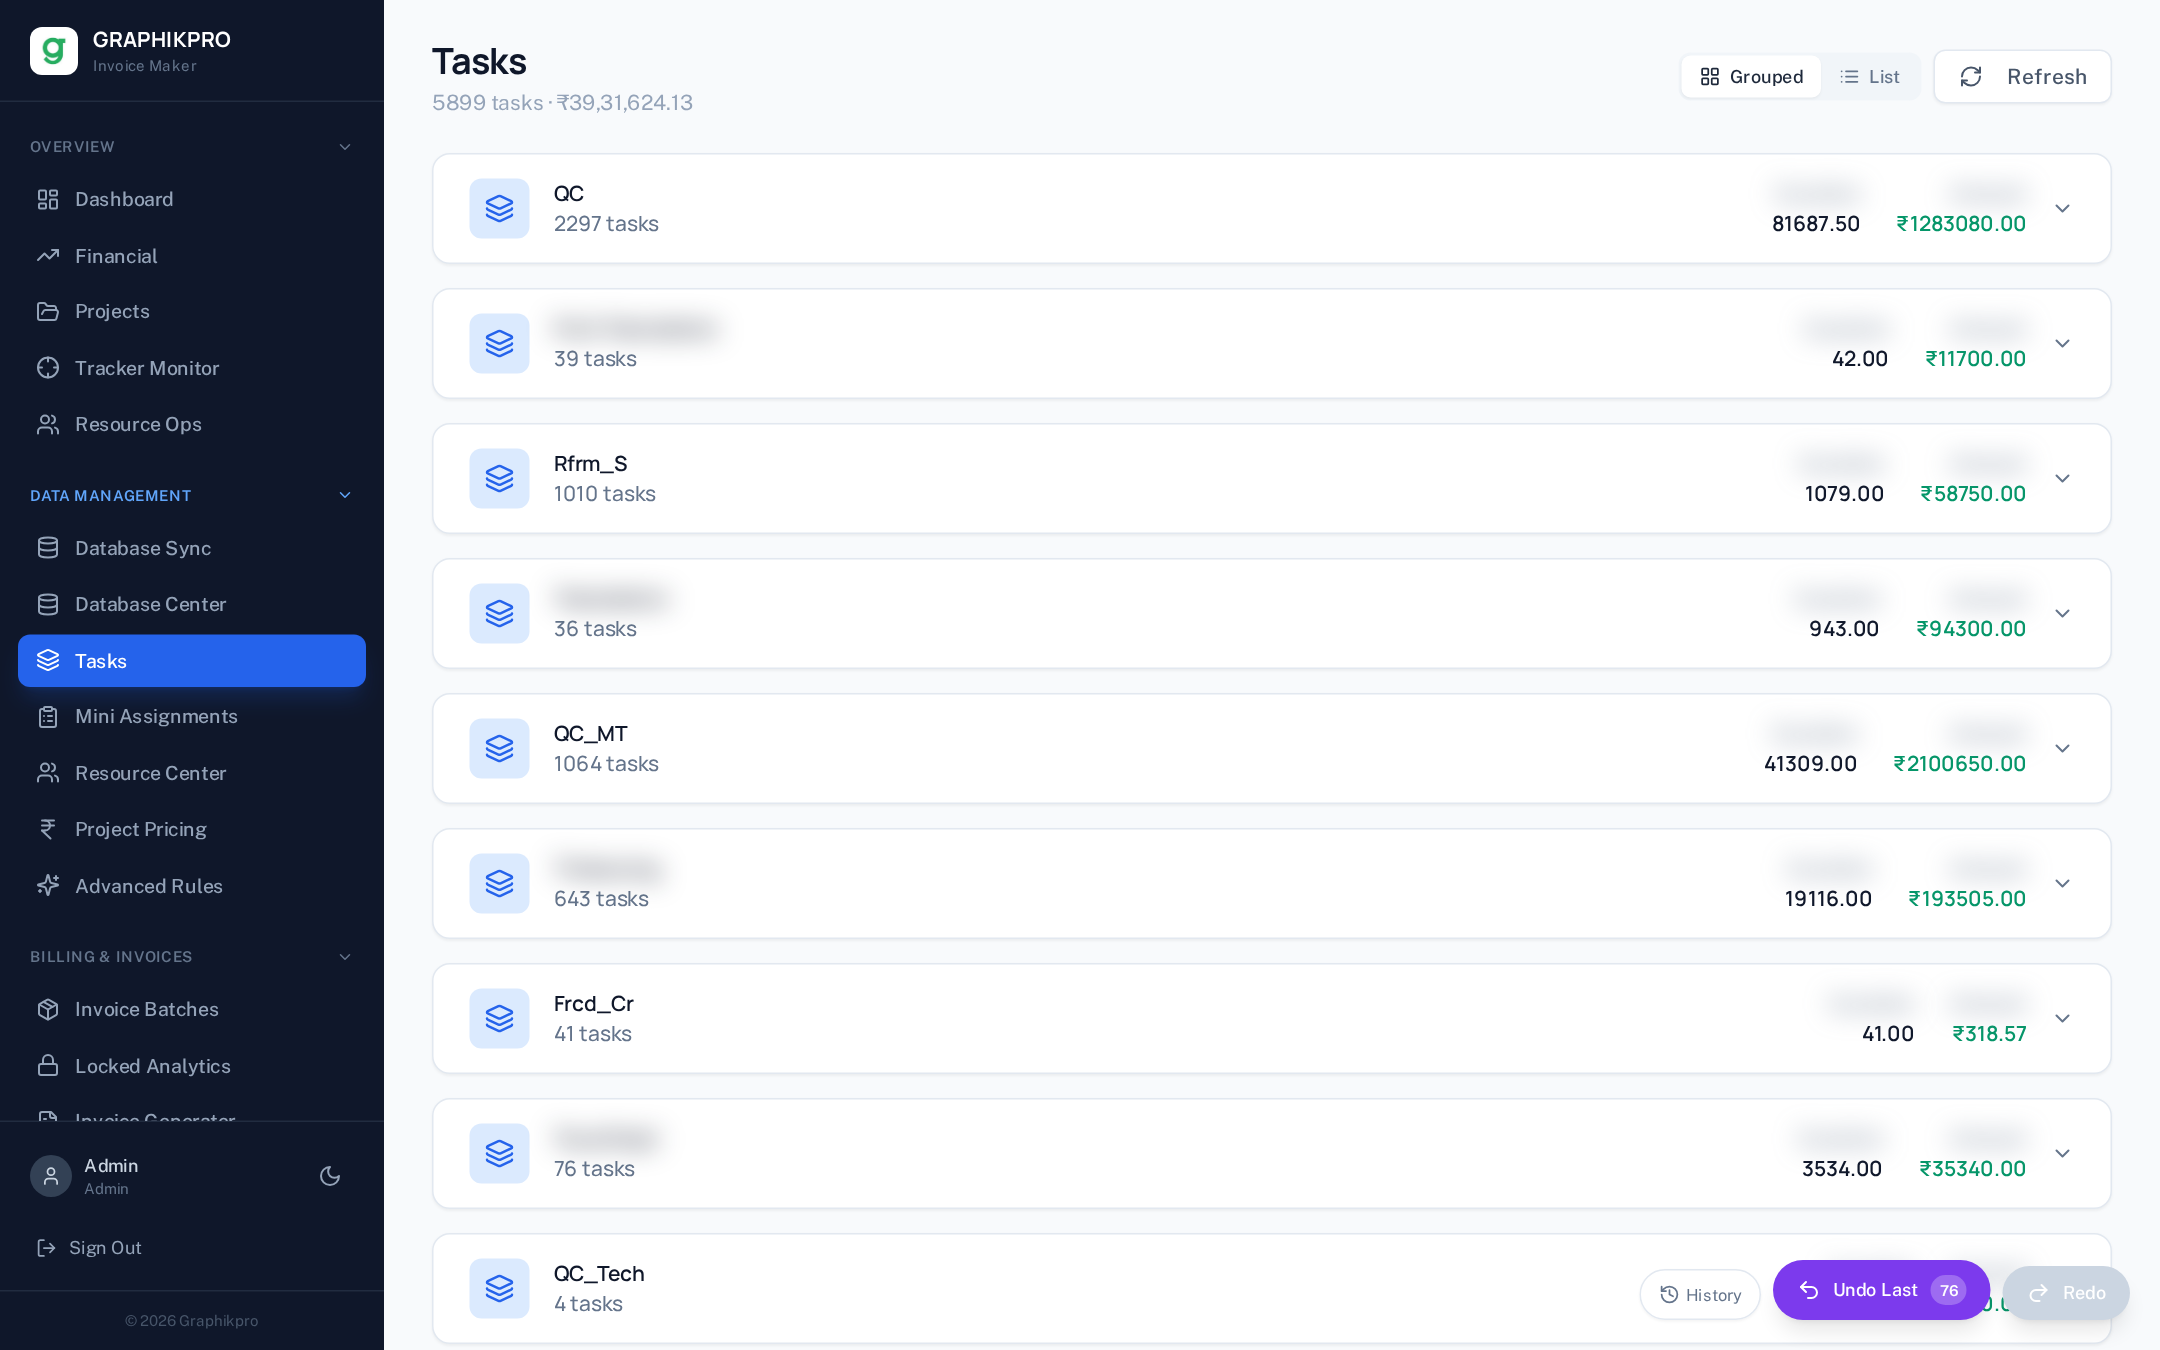The image size is (2160, 1350).
Task: Collapse the Overview section
Action: [x=345, y=147]
